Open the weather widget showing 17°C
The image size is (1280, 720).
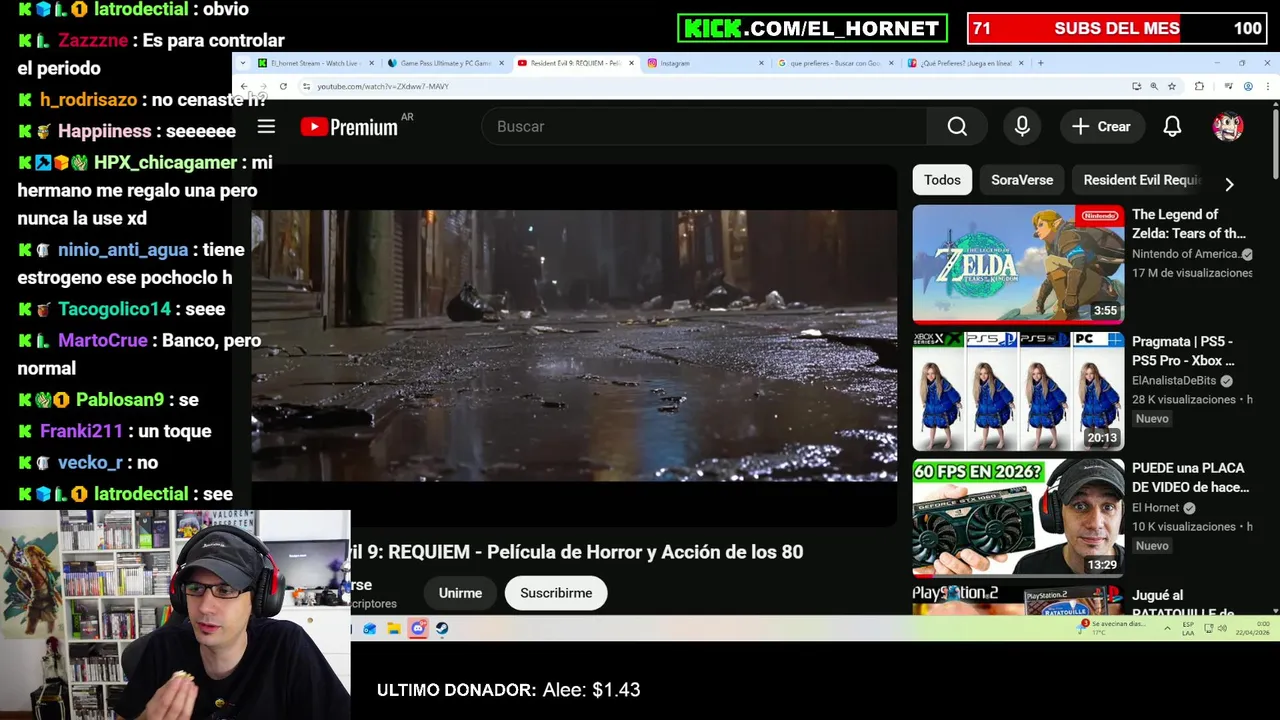[1112, 628]
